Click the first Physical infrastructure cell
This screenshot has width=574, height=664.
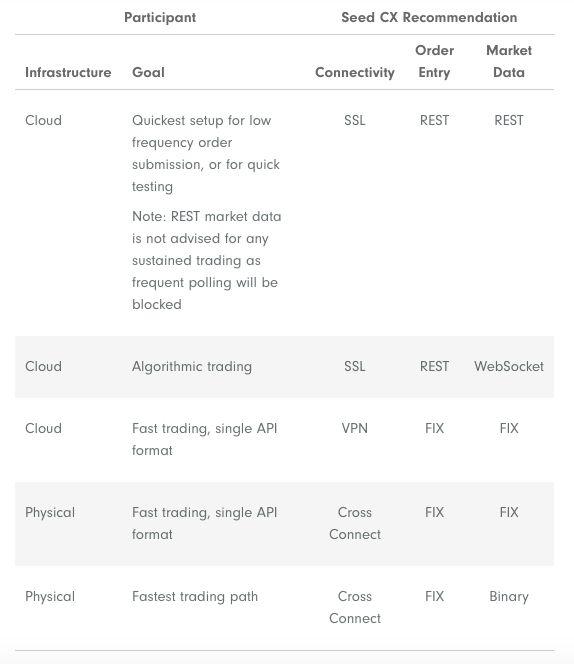[50, 513]
